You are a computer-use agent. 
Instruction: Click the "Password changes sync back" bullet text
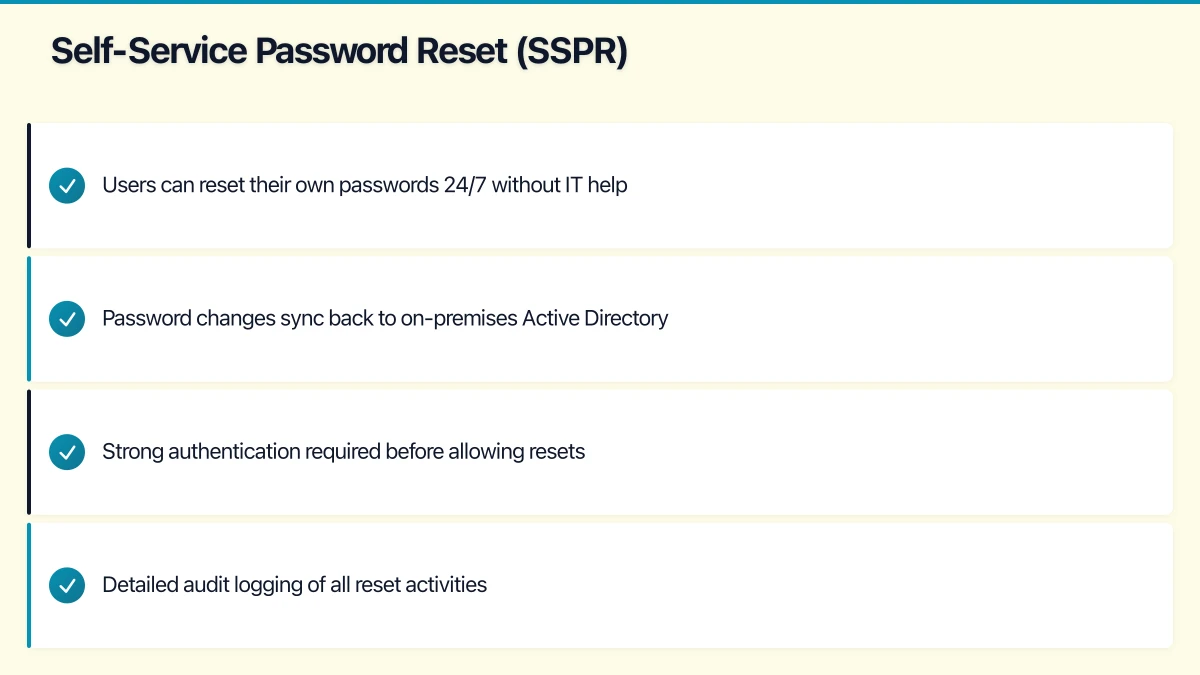click(x=385, y=319)
